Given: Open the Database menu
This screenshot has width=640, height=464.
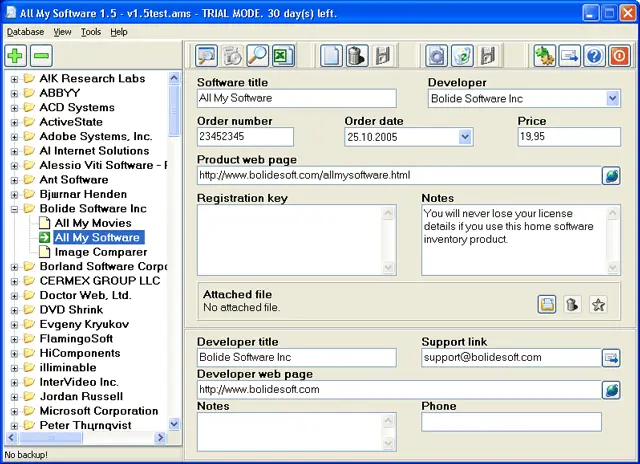Looking at the screenshot, I should [25, 32].
